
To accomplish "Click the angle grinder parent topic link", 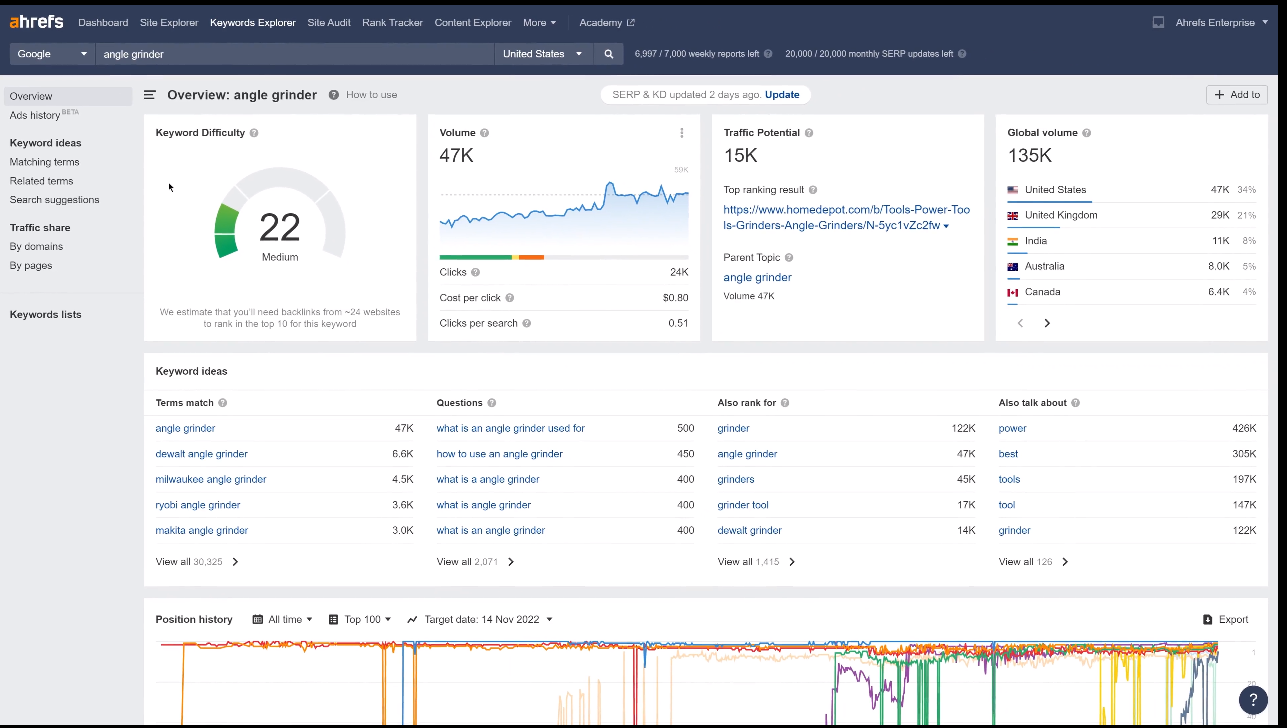I will pyautogui.click(x=757, y=277).
